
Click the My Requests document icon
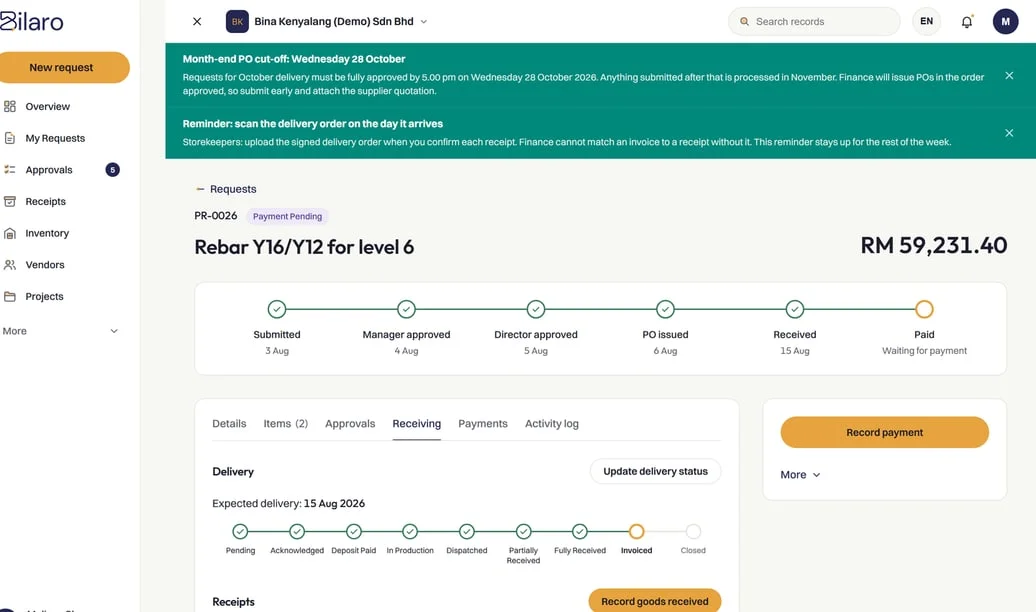pos(10,138)
